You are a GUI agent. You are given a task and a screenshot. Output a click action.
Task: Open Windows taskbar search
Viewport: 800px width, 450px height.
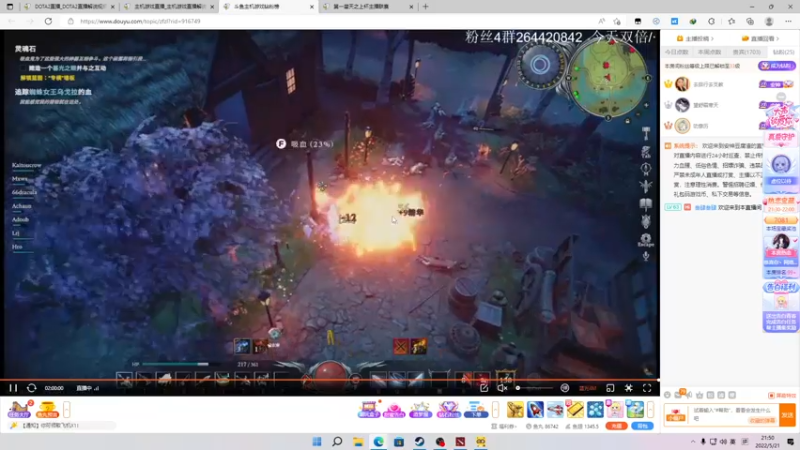[x=337, y=441]
